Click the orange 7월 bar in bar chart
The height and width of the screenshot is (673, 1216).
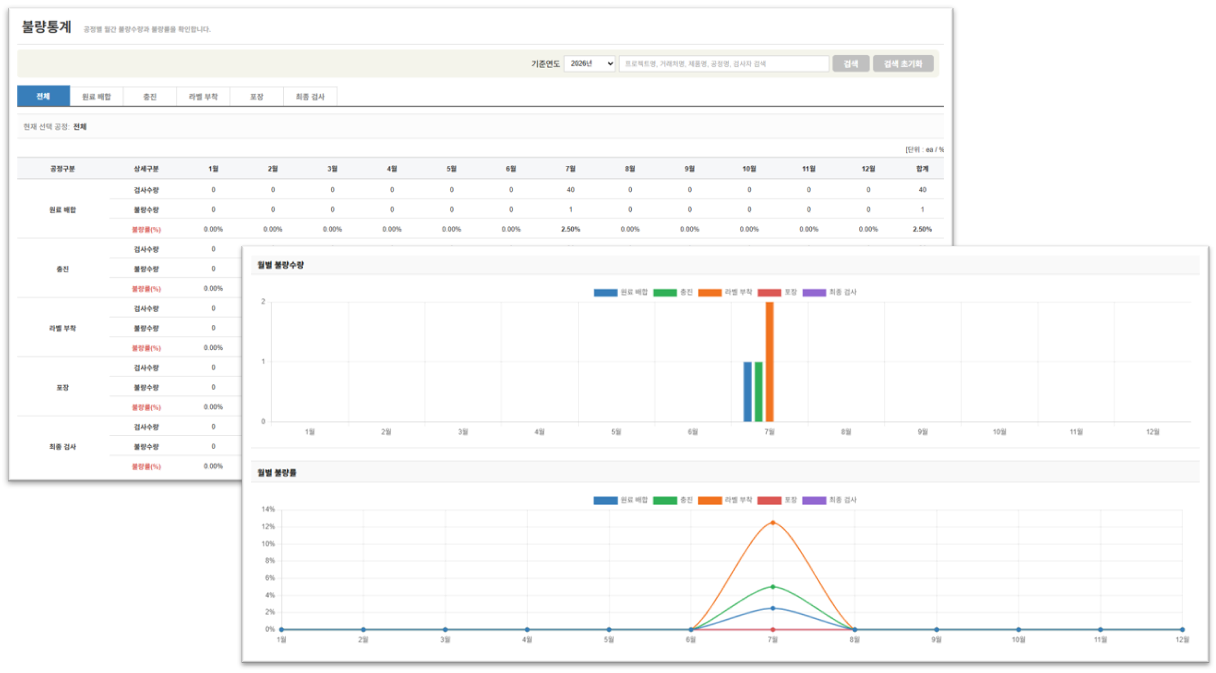pos(770,361)
